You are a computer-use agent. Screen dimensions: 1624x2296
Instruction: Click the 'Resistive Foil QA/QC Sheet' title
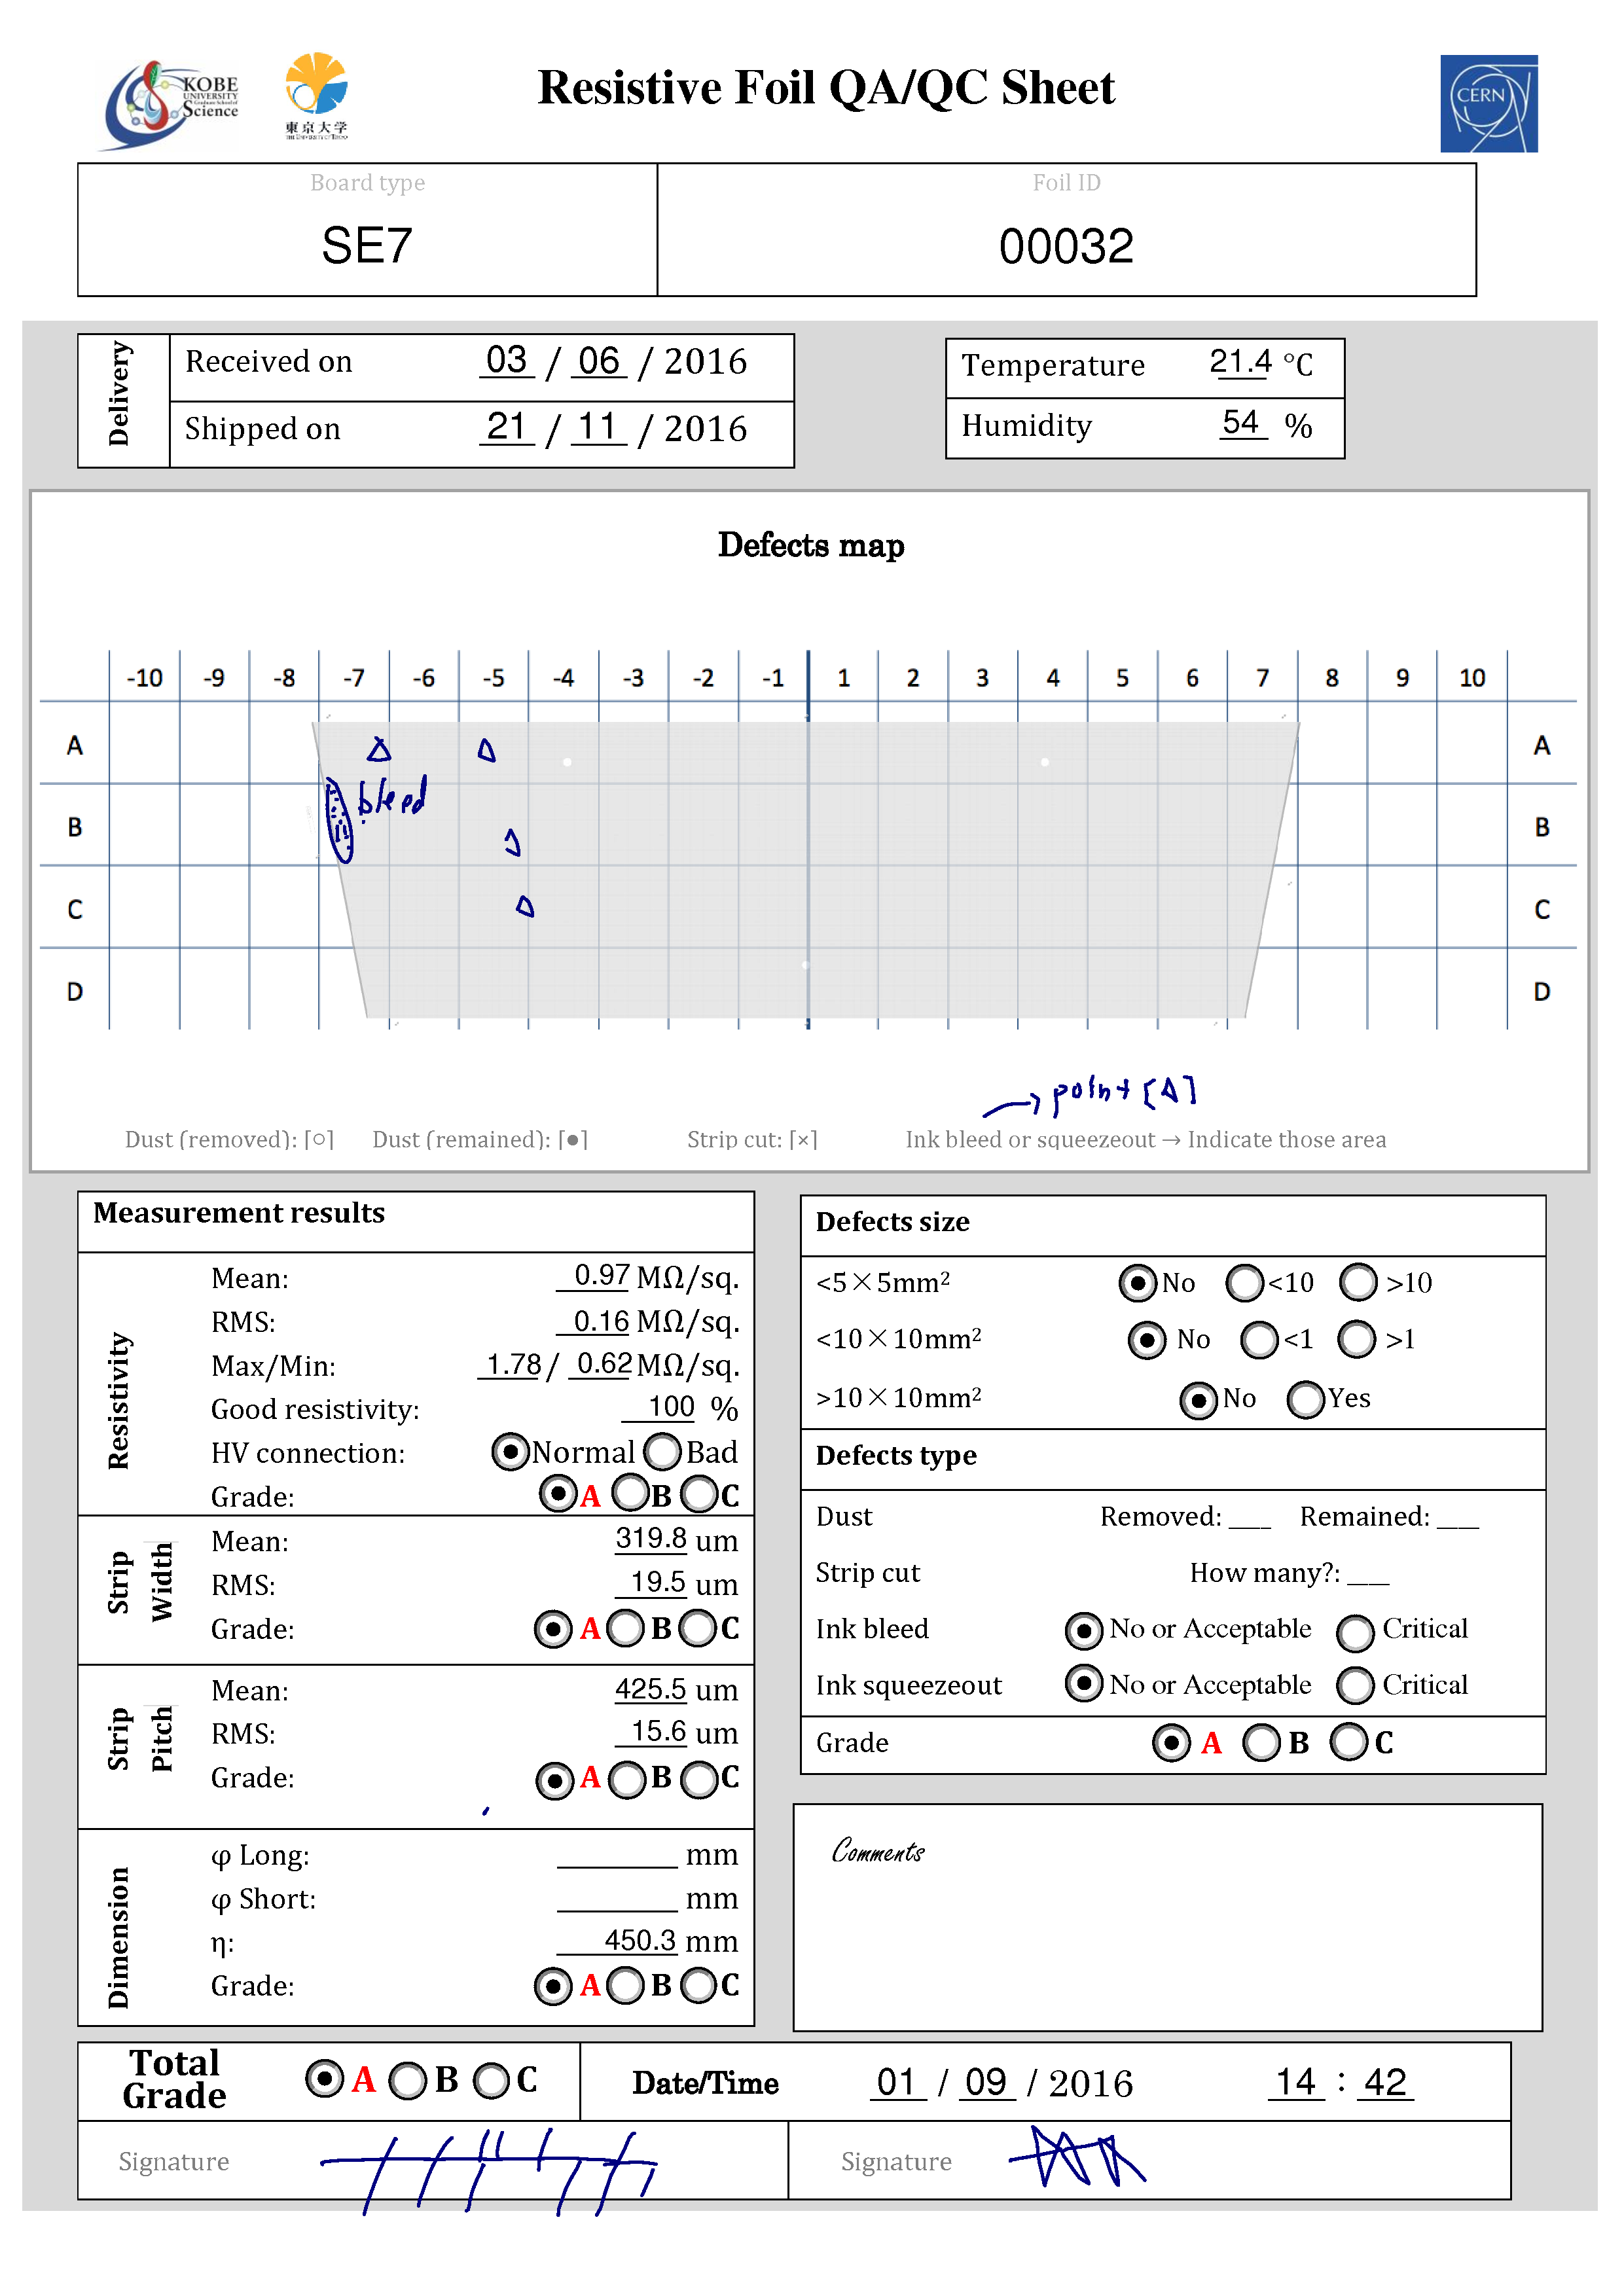[826, 88]
